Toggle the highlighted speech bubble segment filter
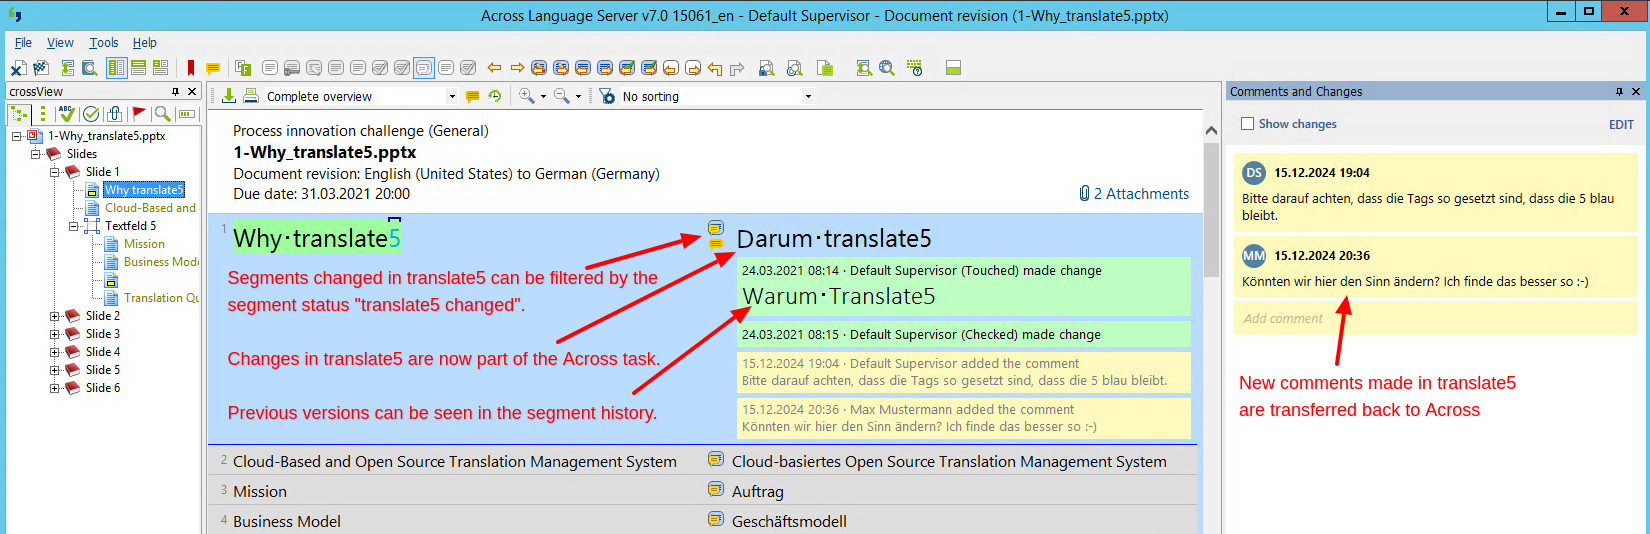Image resolution: width=1650 pixels, height=534 pixels. tap(424, 68)
